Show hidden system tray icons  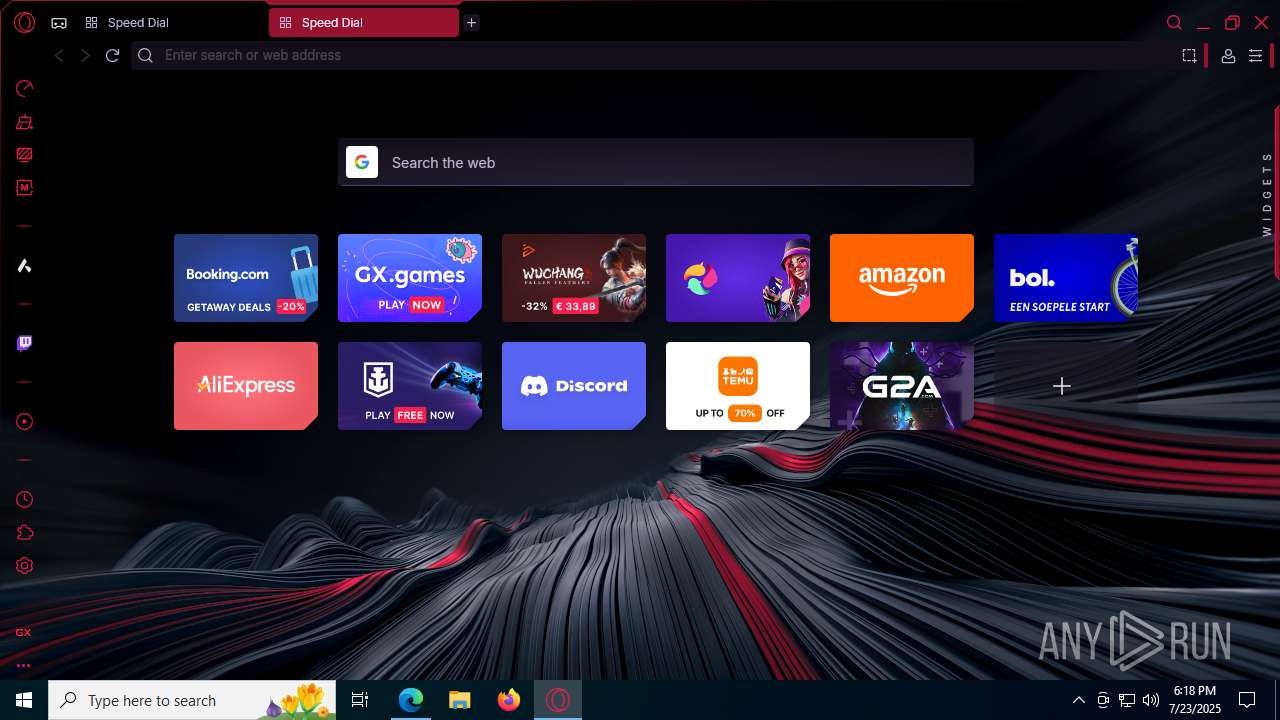coord(1078,700)
